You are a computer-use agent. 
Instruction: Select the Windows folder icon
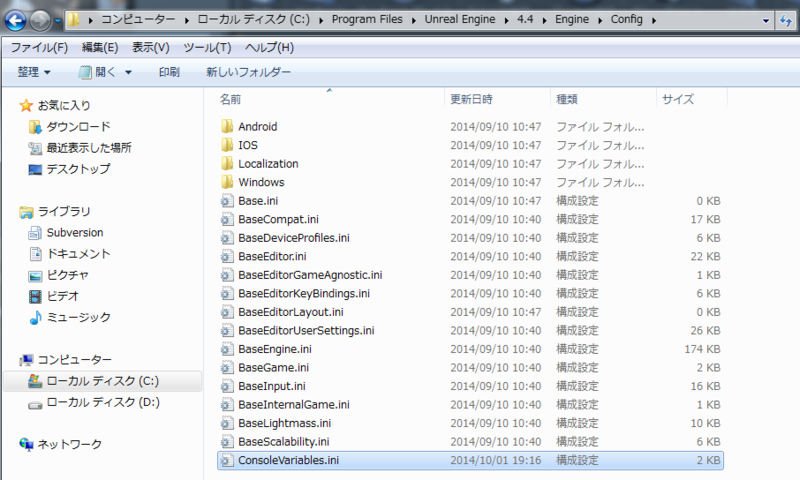[227, 182]
